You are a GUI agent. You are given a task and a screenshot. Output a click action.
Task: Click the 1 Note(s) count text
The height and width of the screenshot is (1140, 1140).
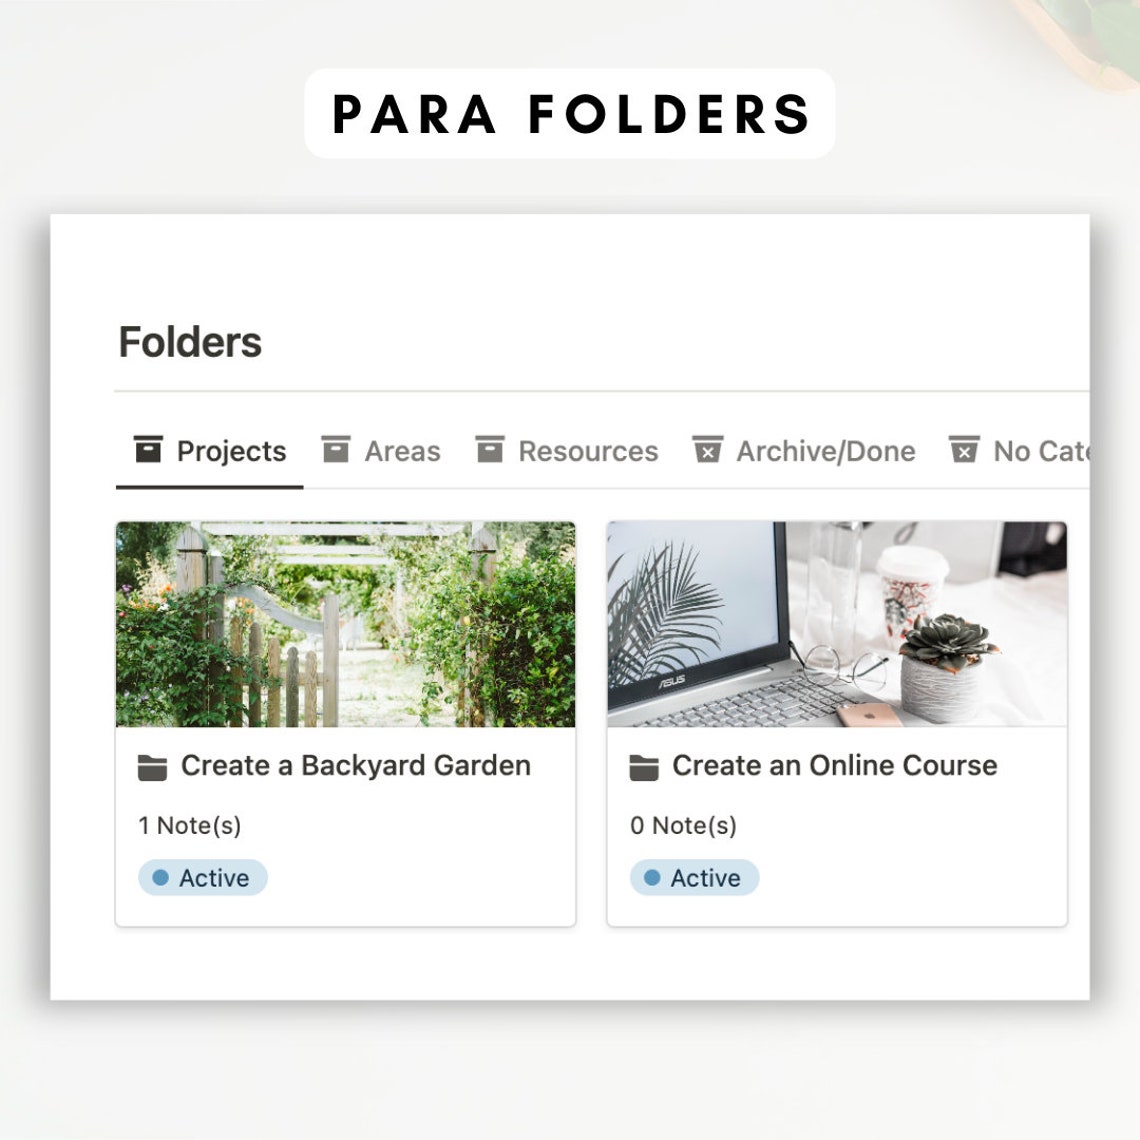(x=190, y=826)
